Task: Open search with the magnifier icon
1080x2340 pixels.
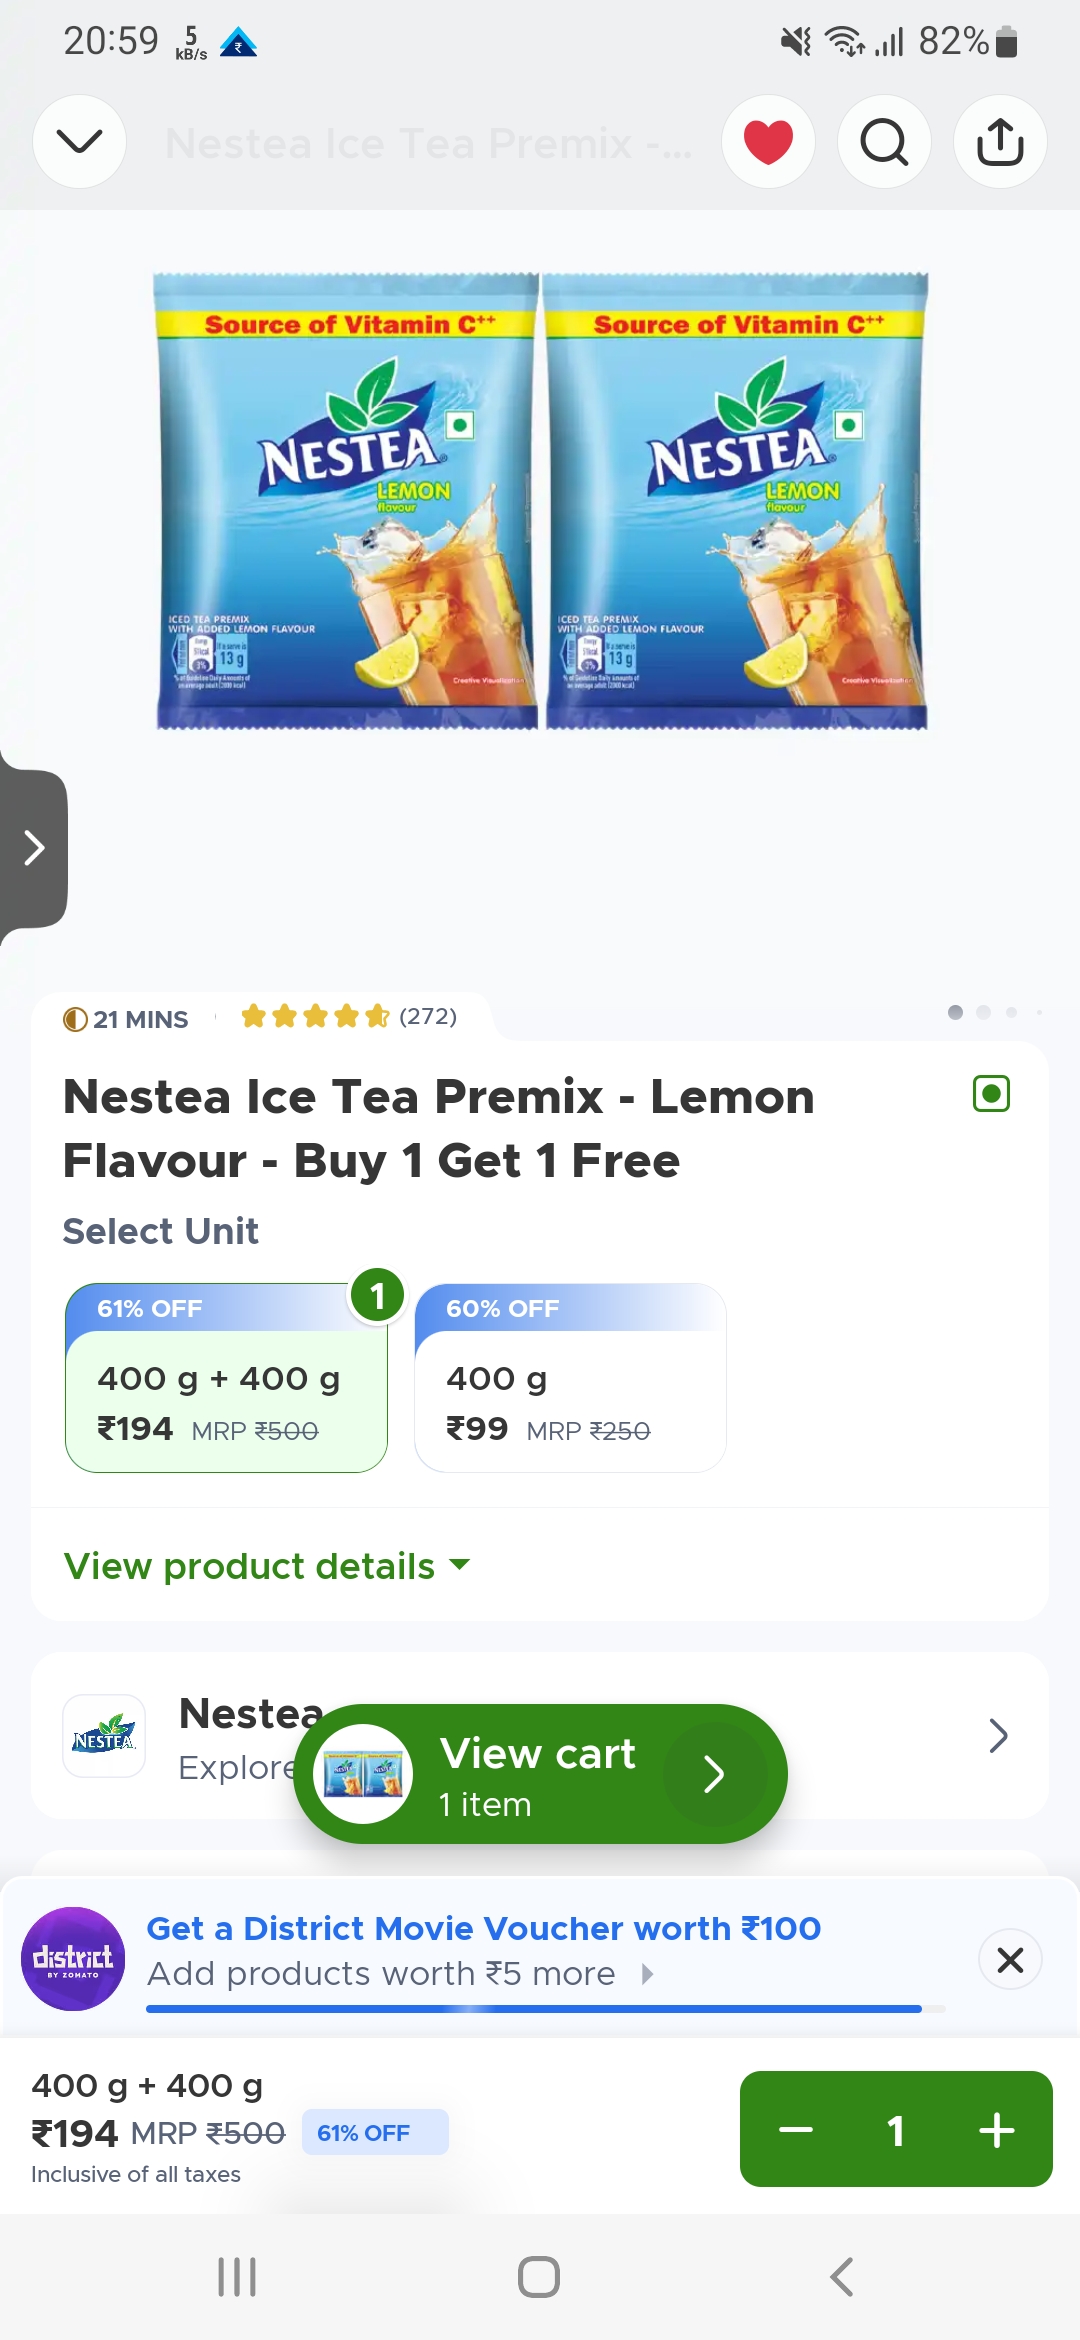Action: pos(884,141)
